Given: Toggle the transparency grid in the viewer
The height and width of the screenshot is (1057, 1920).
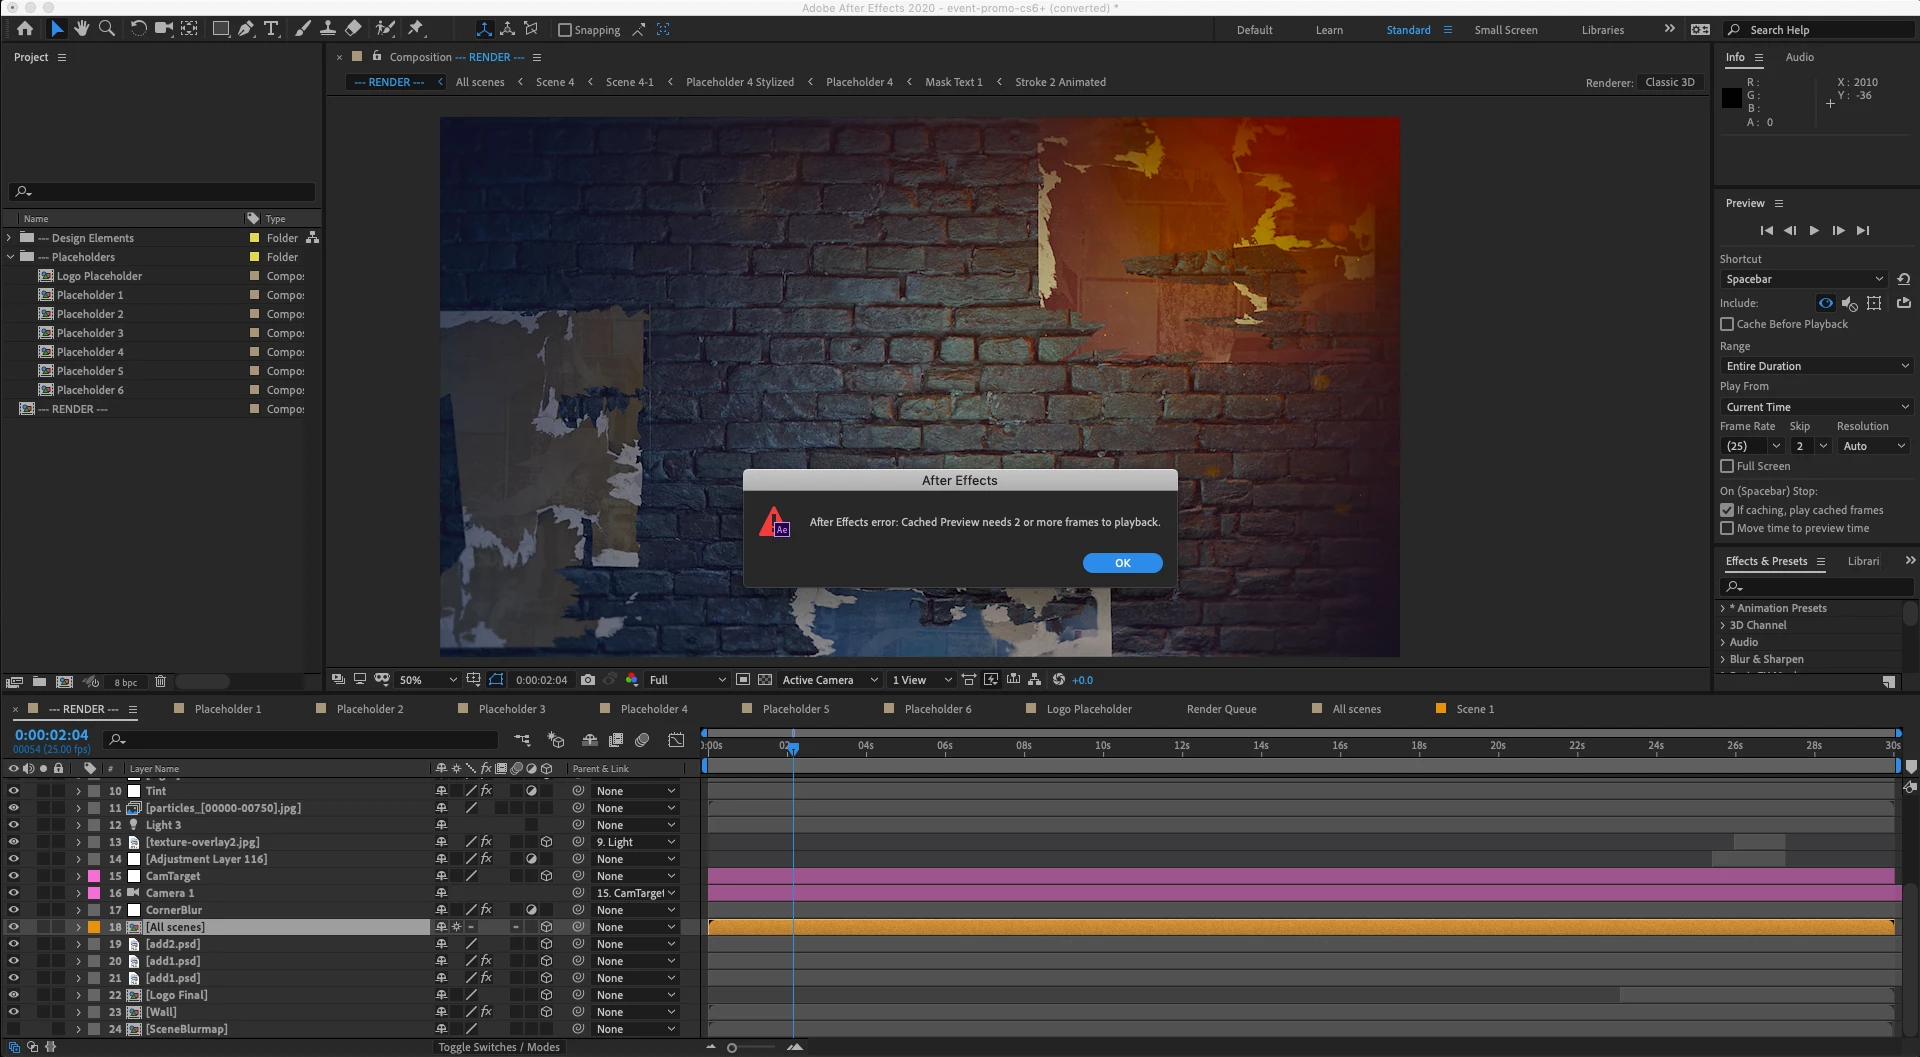Looking at the screenshot, I should tap(765, 680).
